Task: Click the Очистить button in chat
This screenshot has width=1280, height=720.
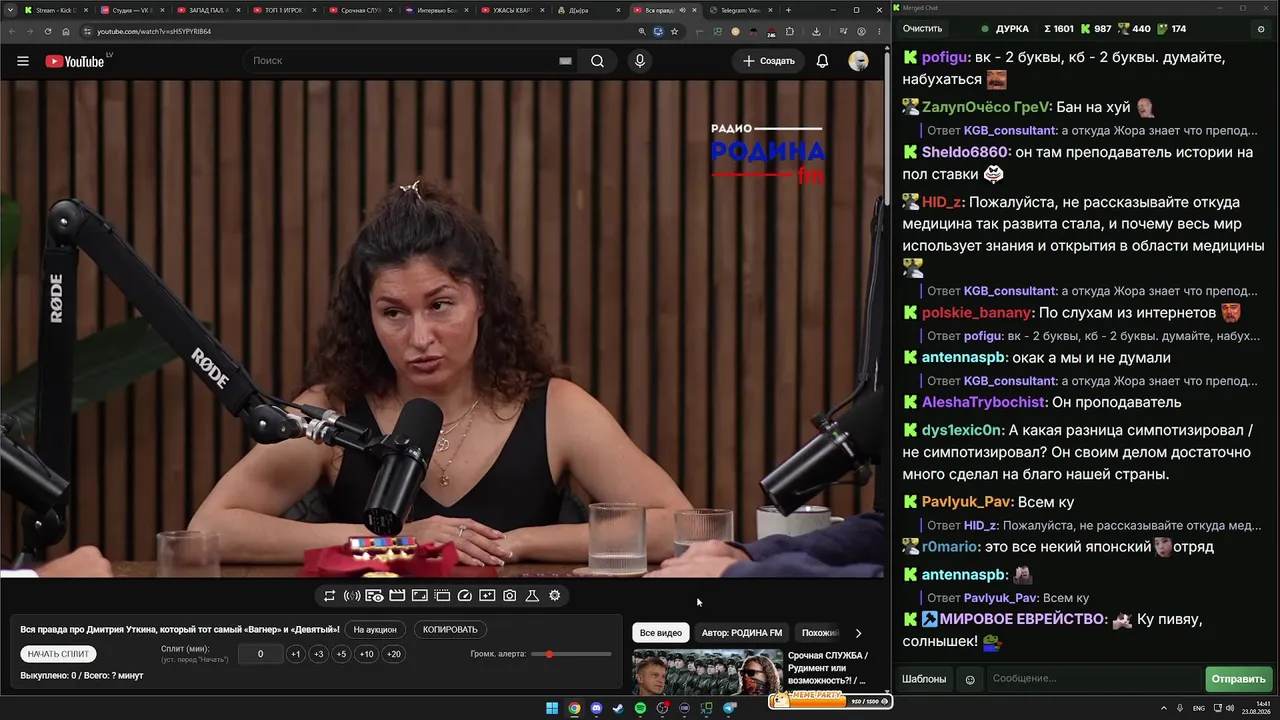Action: pos(922,29)
